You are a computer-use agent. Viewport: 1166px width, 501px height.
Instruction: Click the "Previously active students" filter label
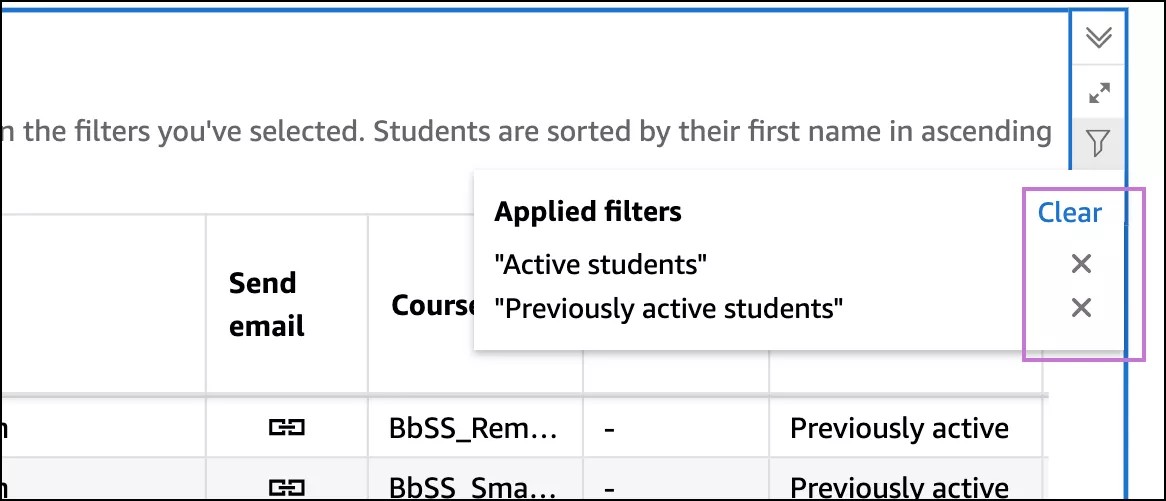tap(668, 308)
